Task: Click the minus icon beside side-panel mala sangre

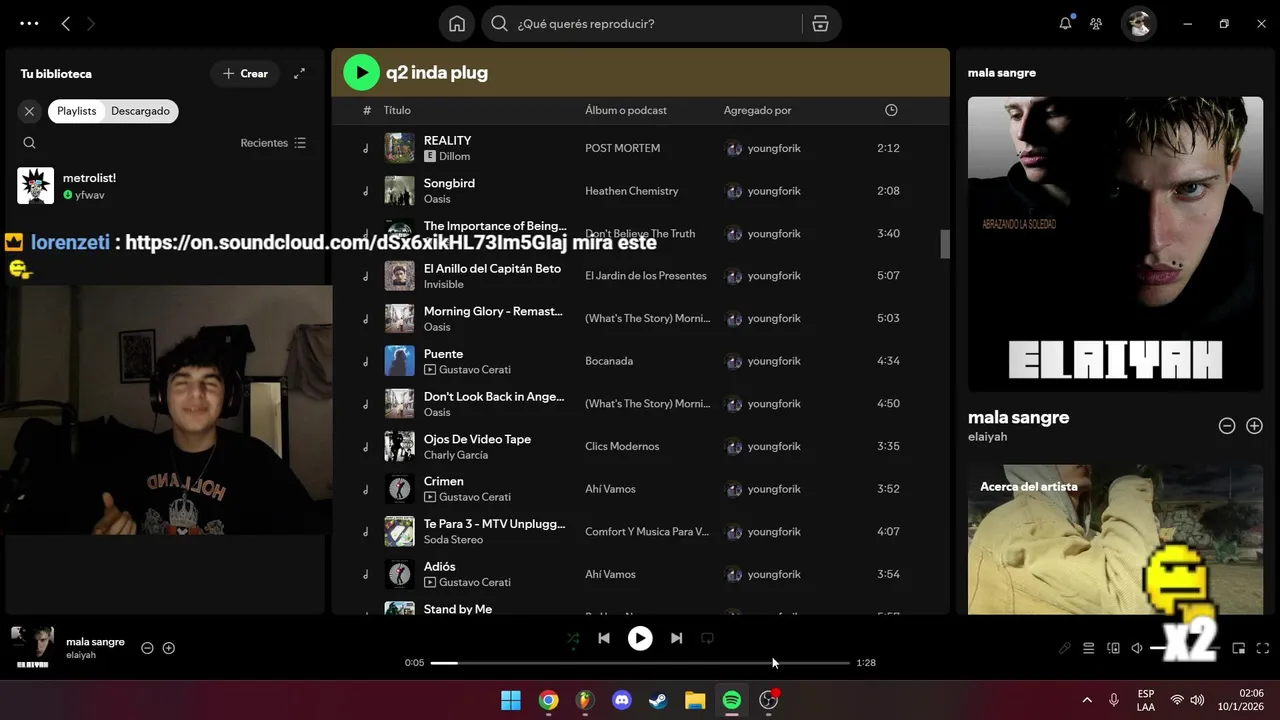Action: (x=1227, y=426)
